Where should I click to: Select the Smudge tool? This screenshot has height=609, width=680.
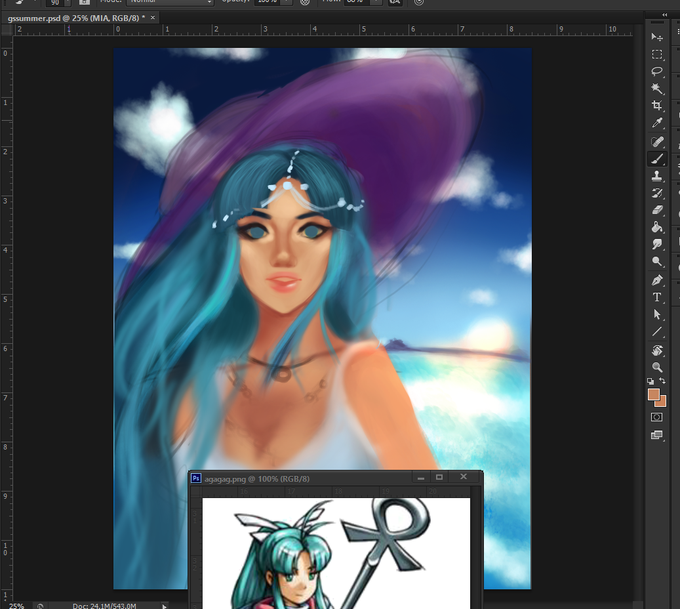pos(657,244)
